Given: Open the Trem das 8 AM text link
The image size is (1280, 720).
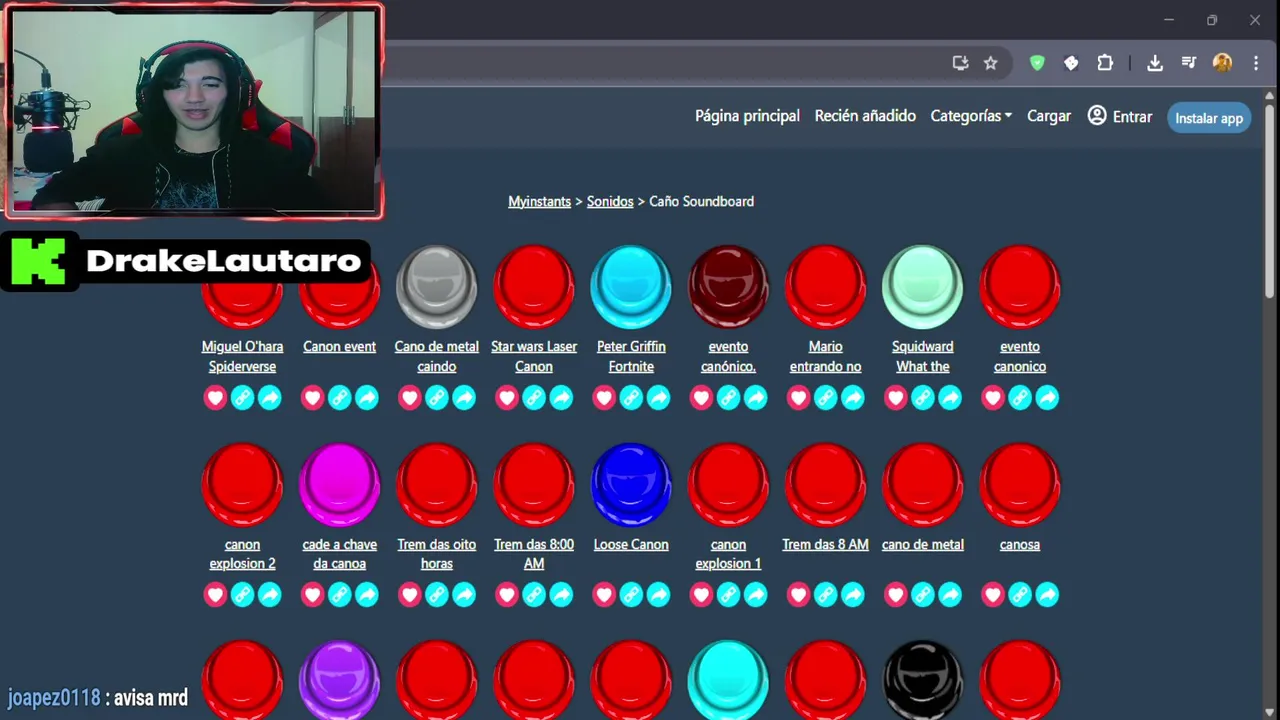Looking at the screenshot, I should [825, 544].
